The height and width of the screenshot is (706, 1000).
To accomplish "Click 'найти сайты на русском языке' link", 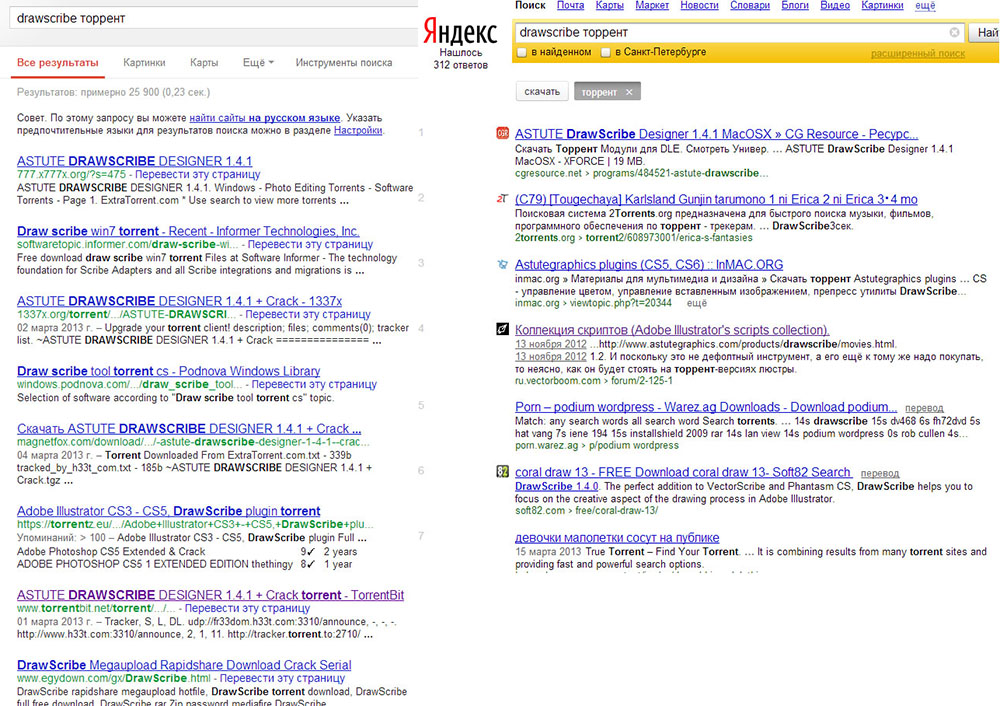I will (265, 118).
